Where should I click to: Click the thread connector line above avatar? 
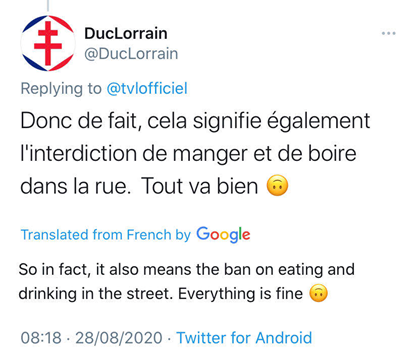(48, 6)
